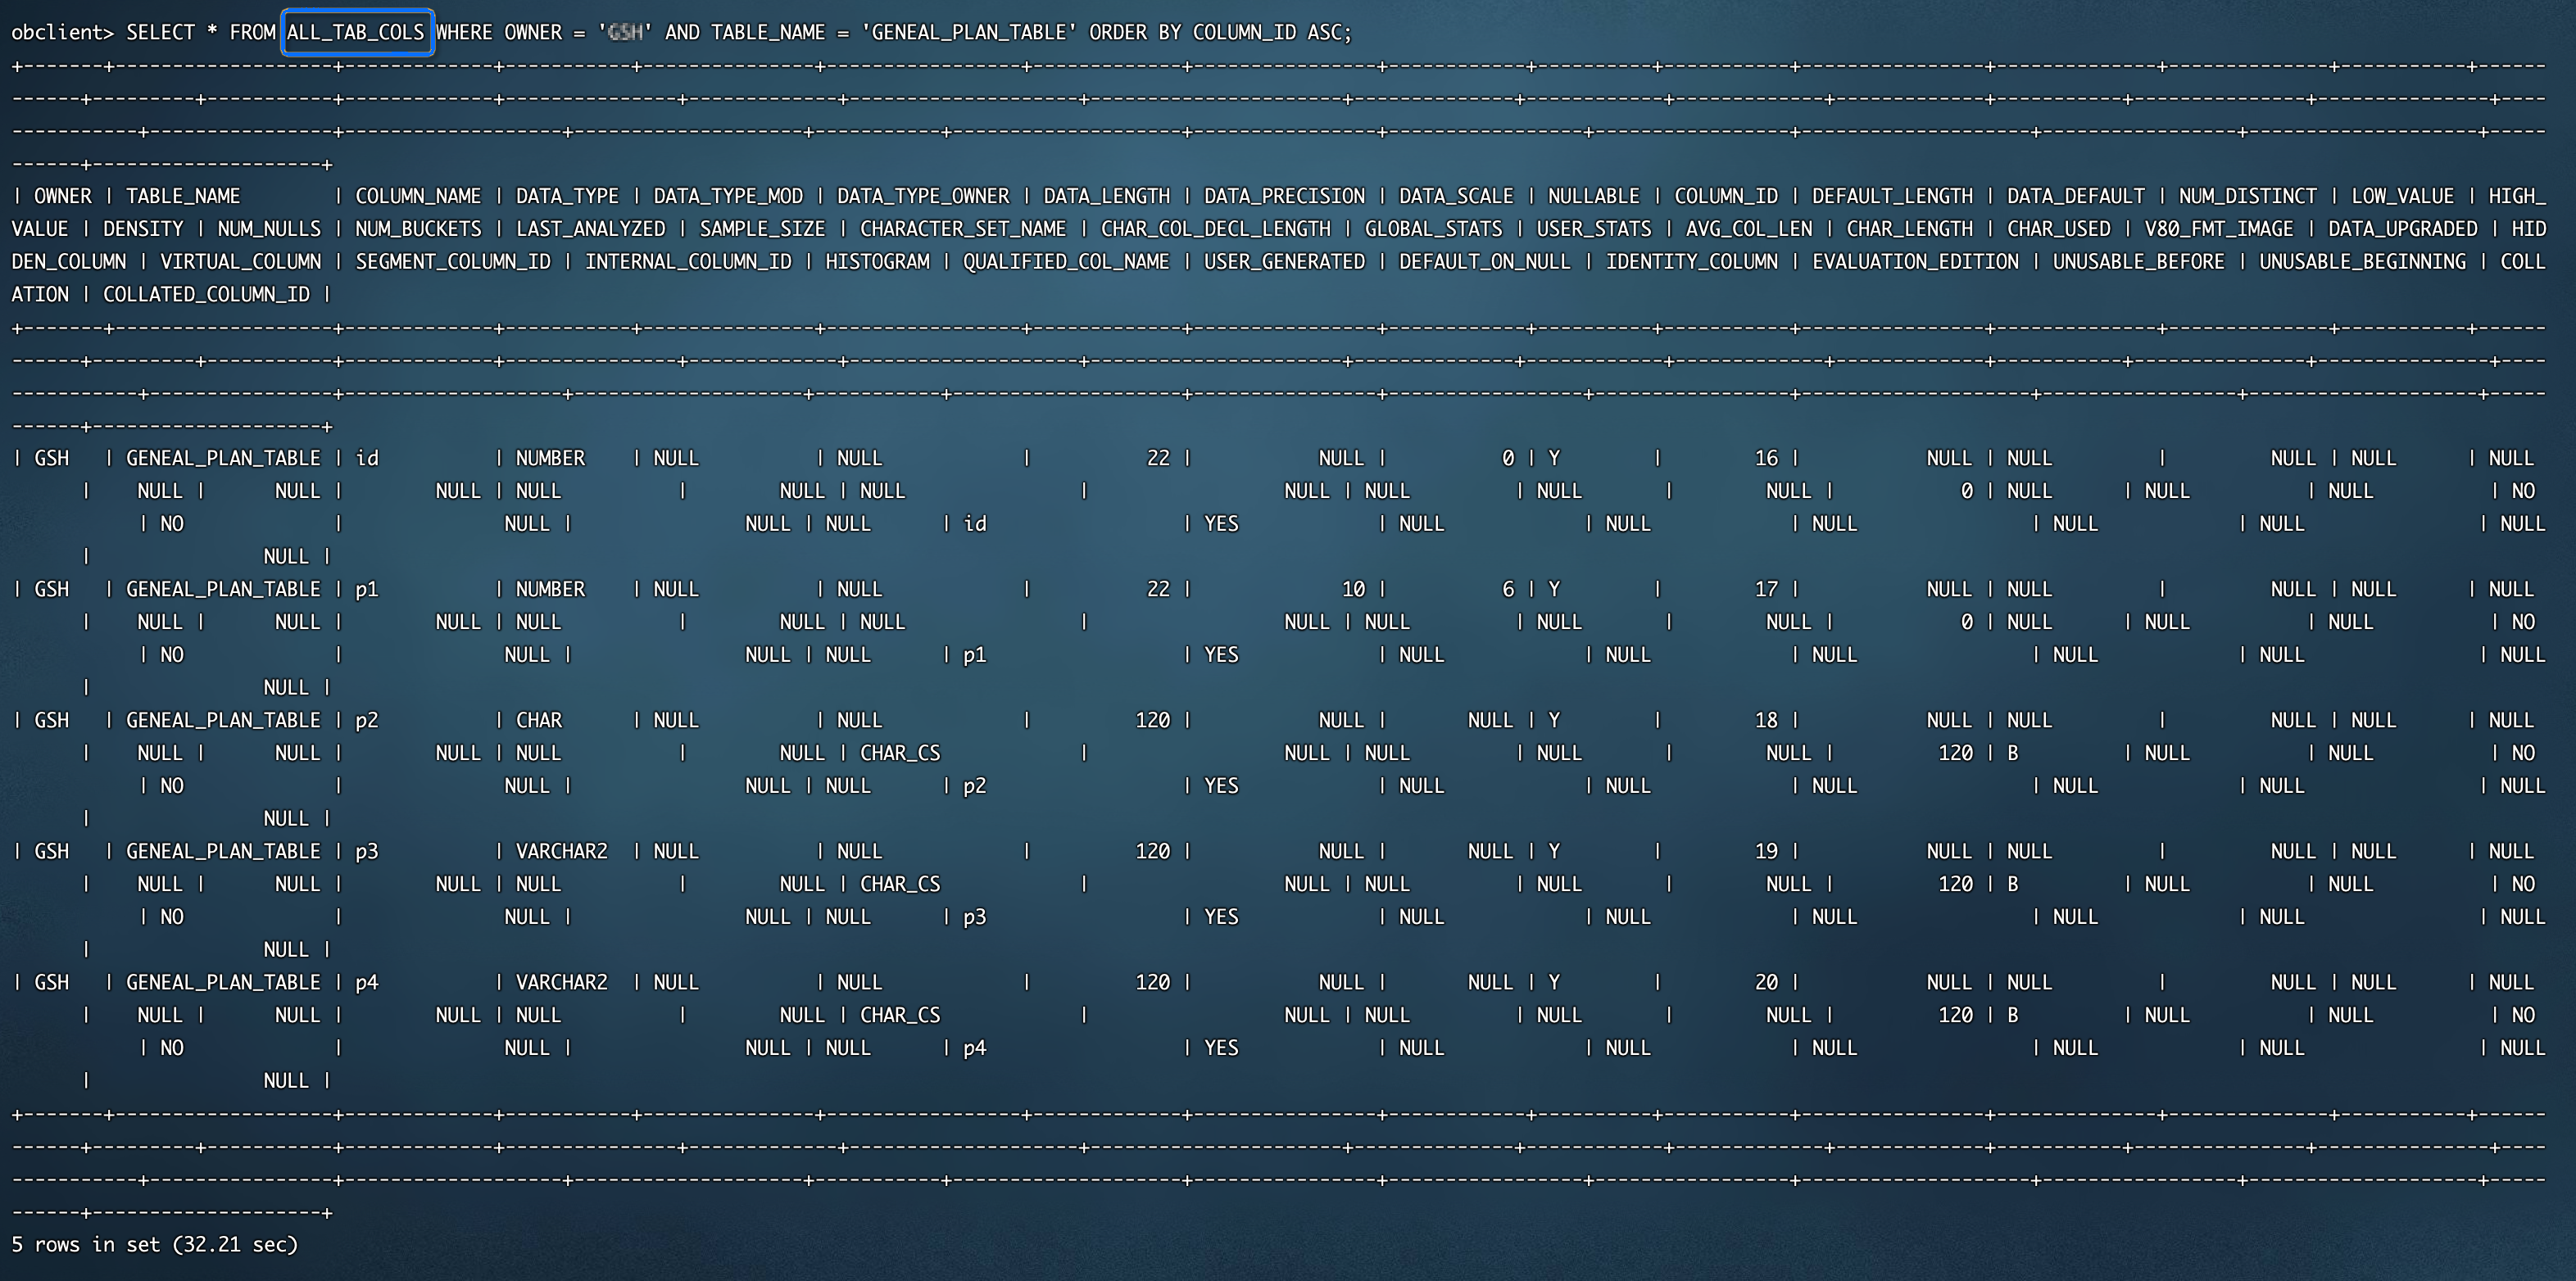Click the p2 qualified column name value
The height and width of the screenshot is (1281, 2576).
[x=974, y=786]
